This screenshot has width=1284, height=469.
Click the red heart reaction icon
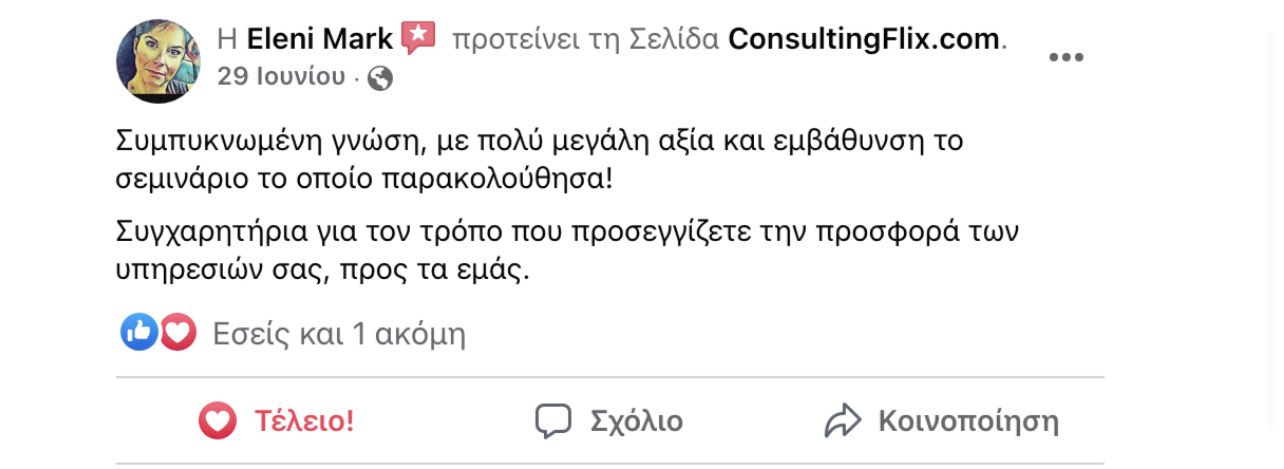(177, 333)
